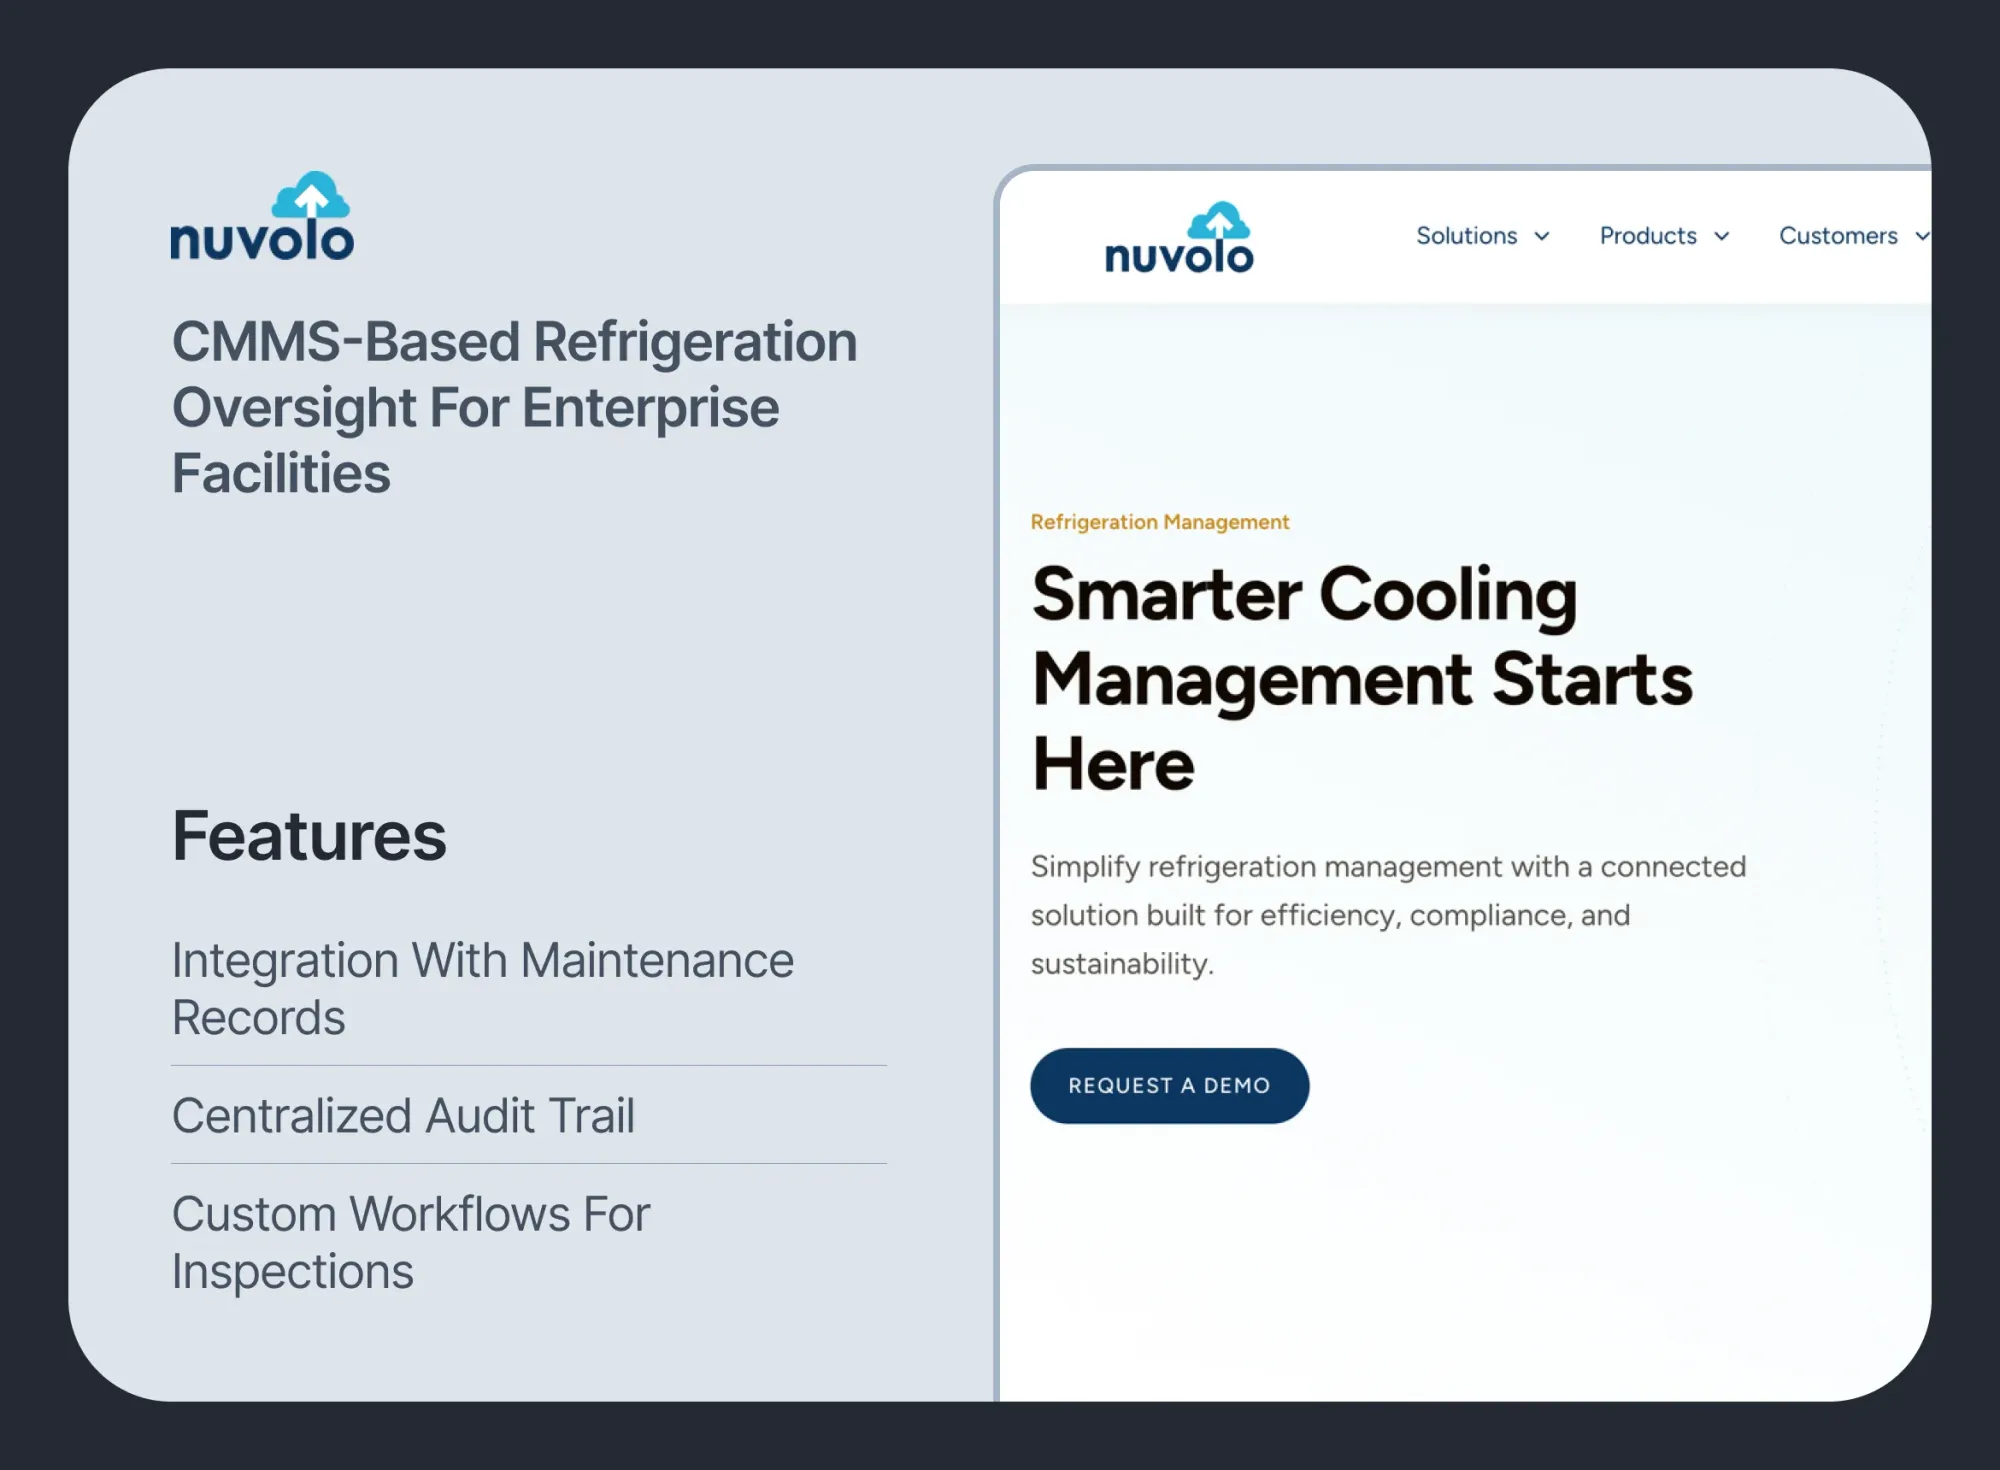Select Custom Workflows For Inspections feature

point(410,1242)
